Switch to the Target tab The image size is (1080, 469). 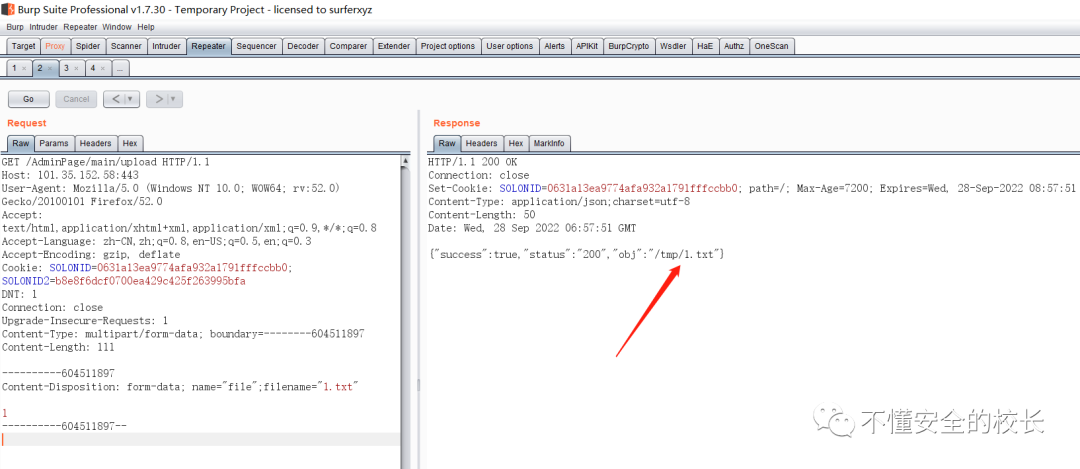(x=23, y=46)
